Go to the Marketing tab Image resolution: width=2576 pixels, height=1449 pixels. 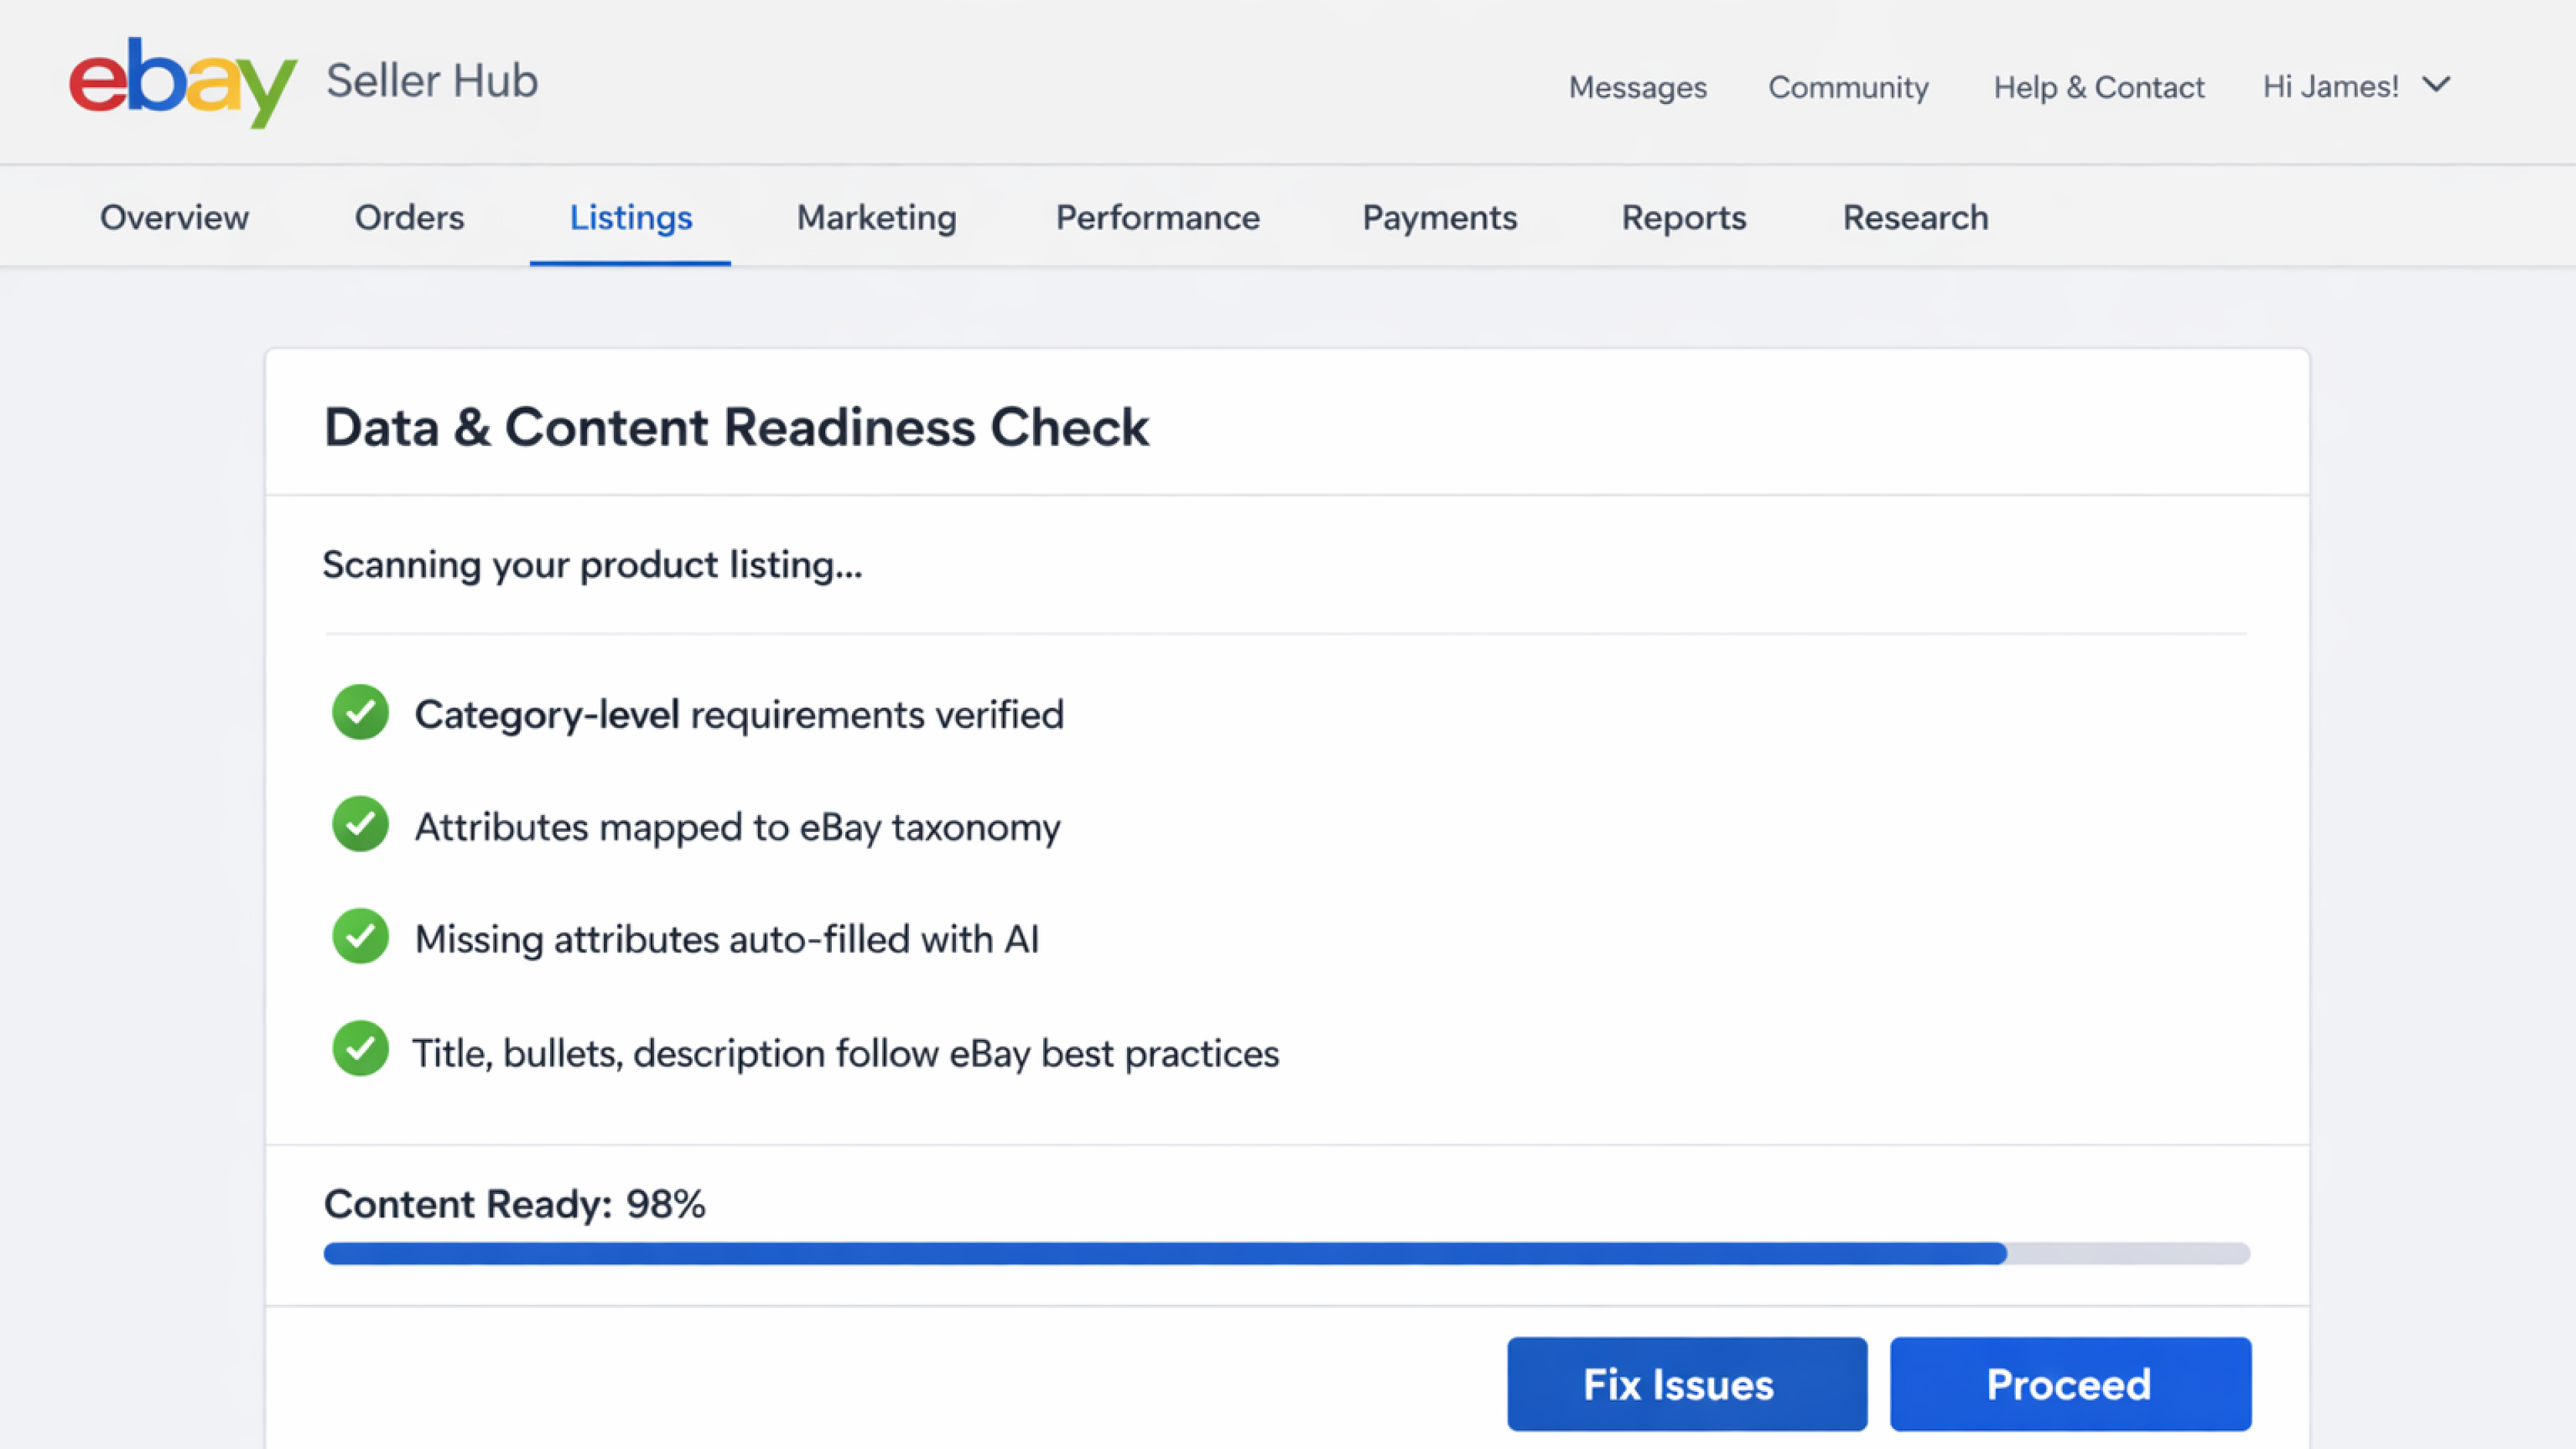(x=876, y=217)
